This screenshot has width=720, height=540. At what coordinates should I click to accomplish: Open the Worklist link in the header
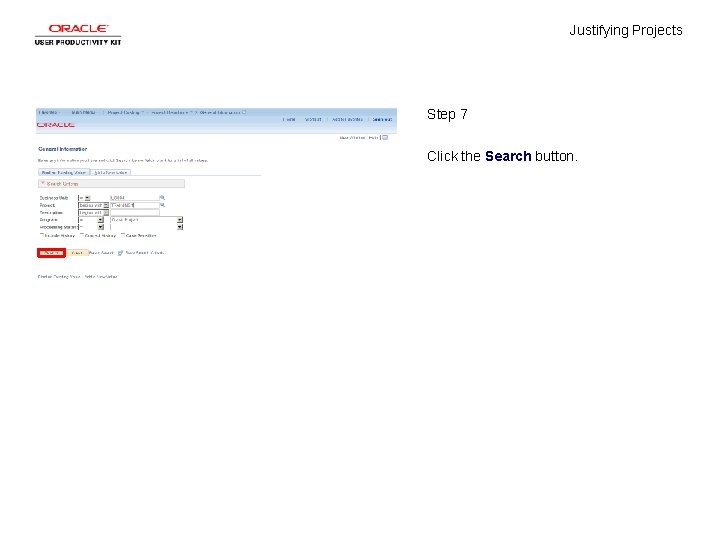click(313, 119)
